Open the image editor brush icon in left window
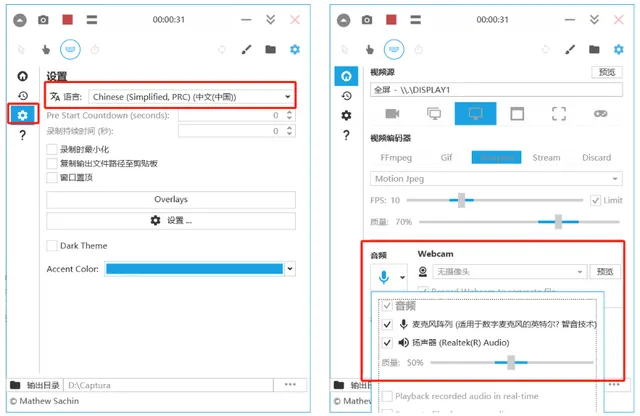 click(246, 50)
